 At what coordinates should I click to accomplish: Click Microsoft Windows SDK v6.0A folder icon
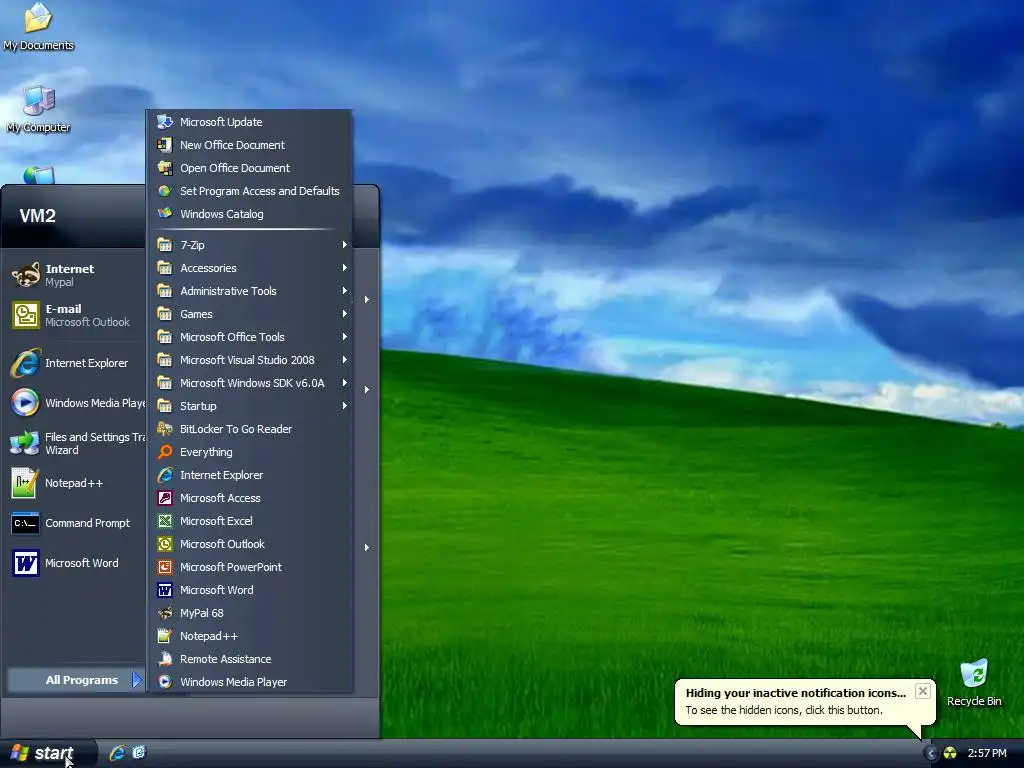165,383
